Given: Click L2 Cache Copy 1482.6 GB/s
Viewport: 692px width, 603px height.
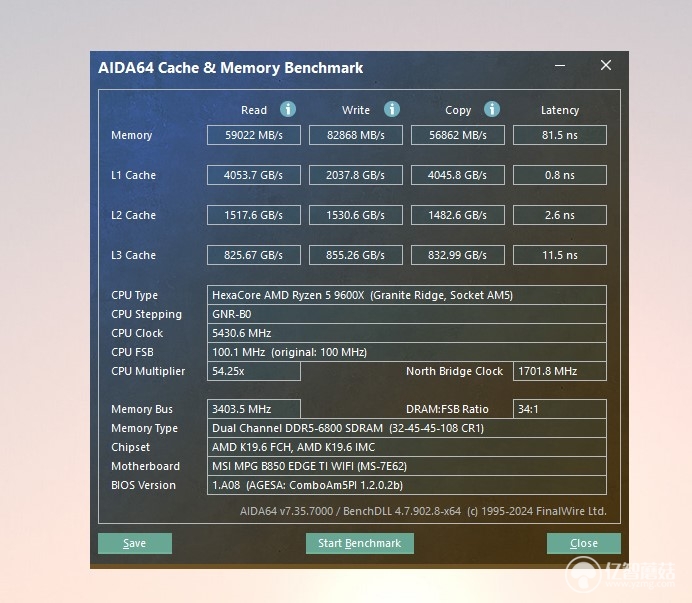Looking at the screenshot, I should click(458, 215).
